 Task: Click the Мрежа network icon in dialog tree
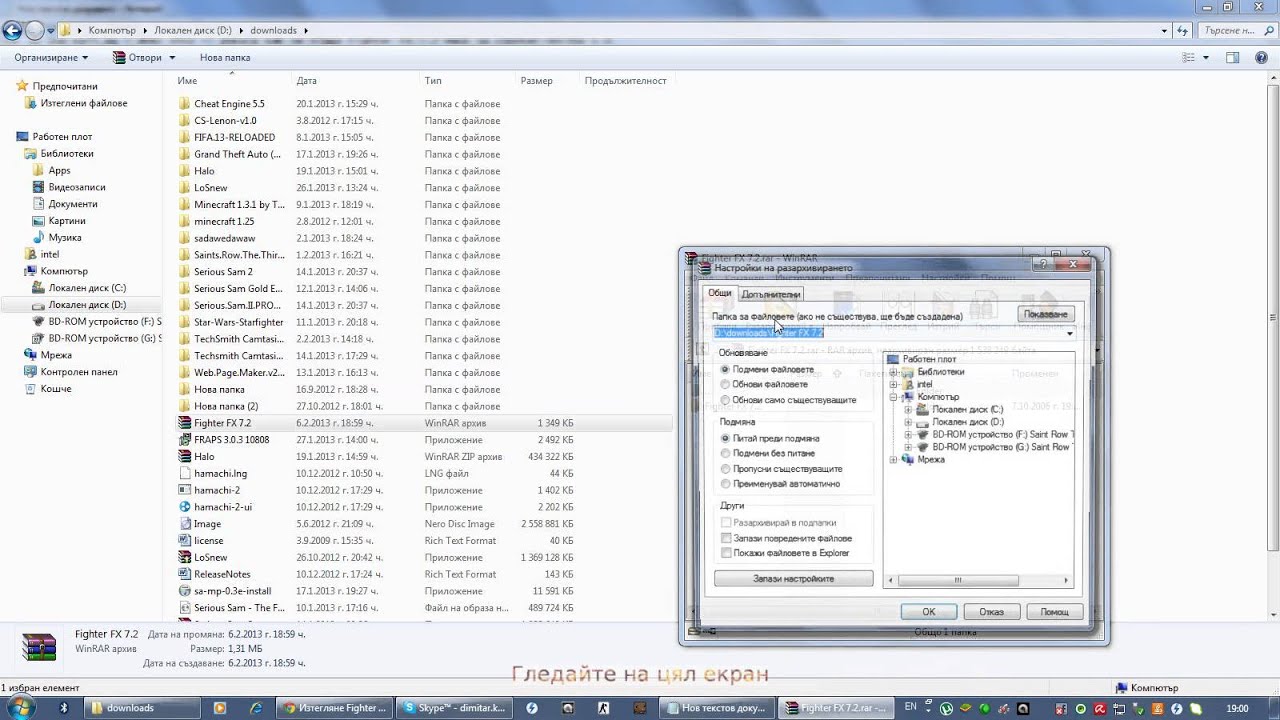(908, 460)
